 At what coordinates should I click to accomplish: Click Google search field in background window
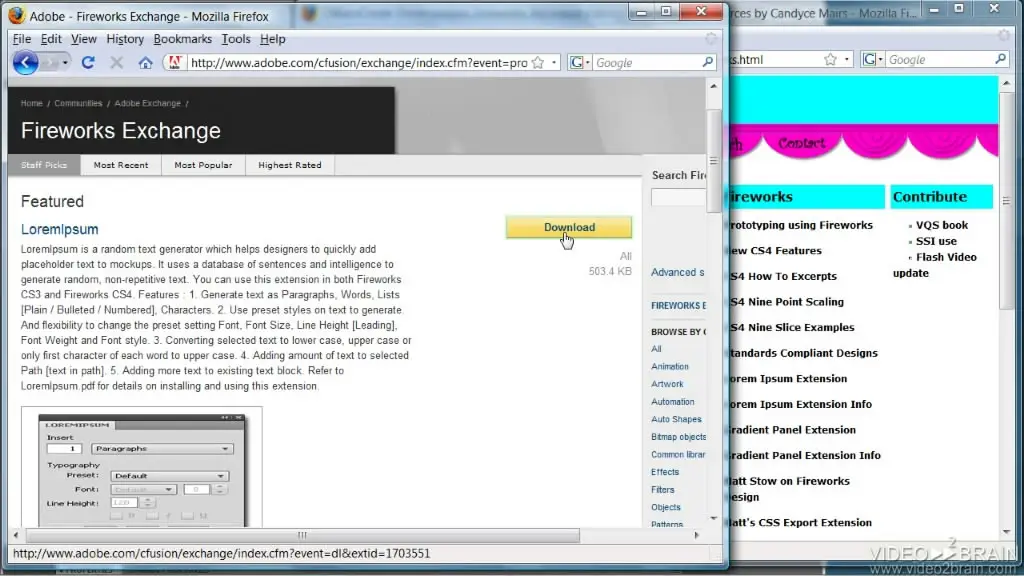coord(940,59)
